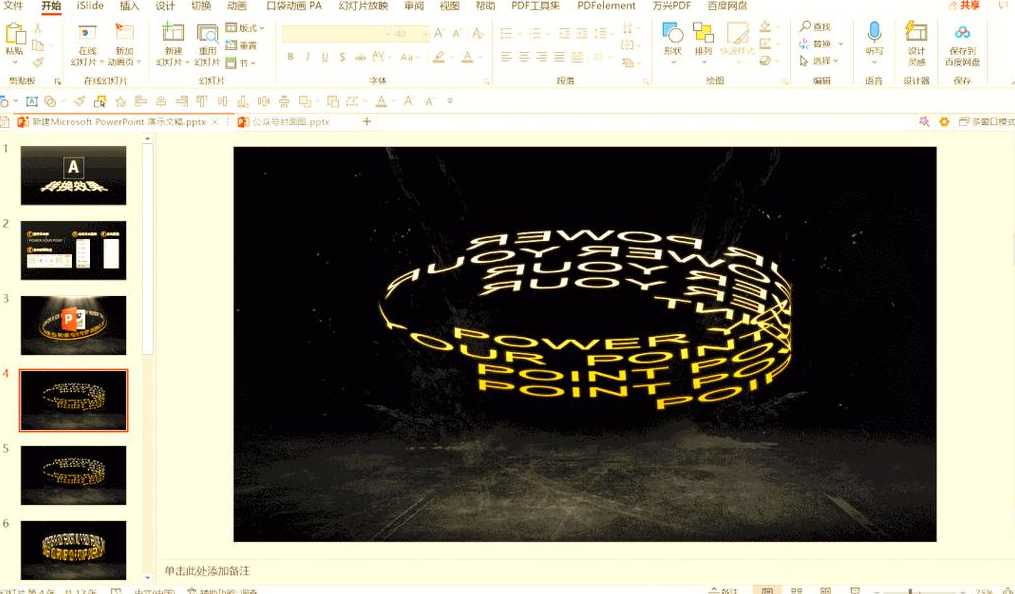The image size is (1015, 594).
Task: Open the font name combo box
Action: (x=336, y=33)
